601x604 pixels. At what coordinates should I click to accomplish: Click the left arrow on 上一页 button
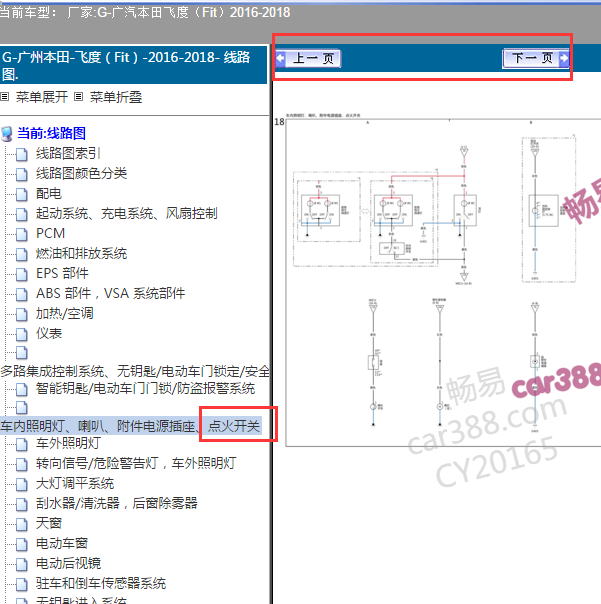280,59
